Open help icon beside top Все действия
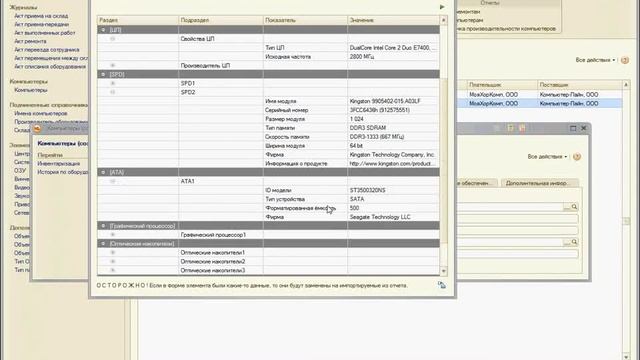 pos(624,60)
